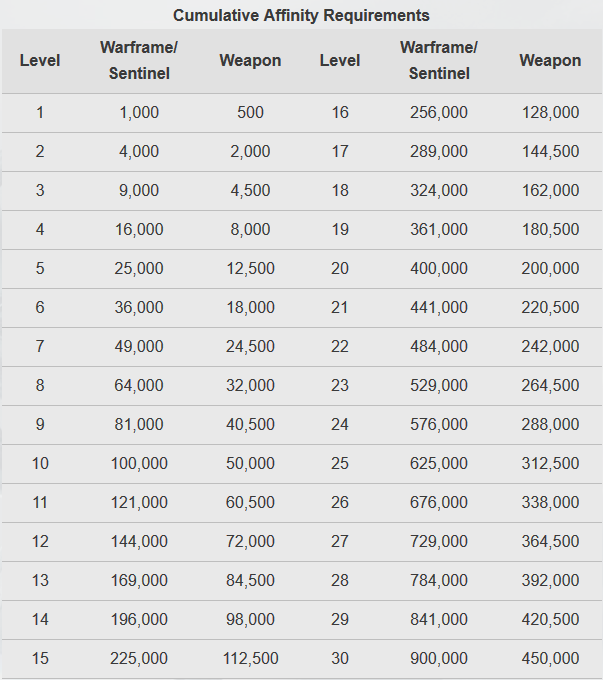Viewport: 603px width, 680px height.
Task: Select the 180,500 weapon value at level 19
Action: 550,229
